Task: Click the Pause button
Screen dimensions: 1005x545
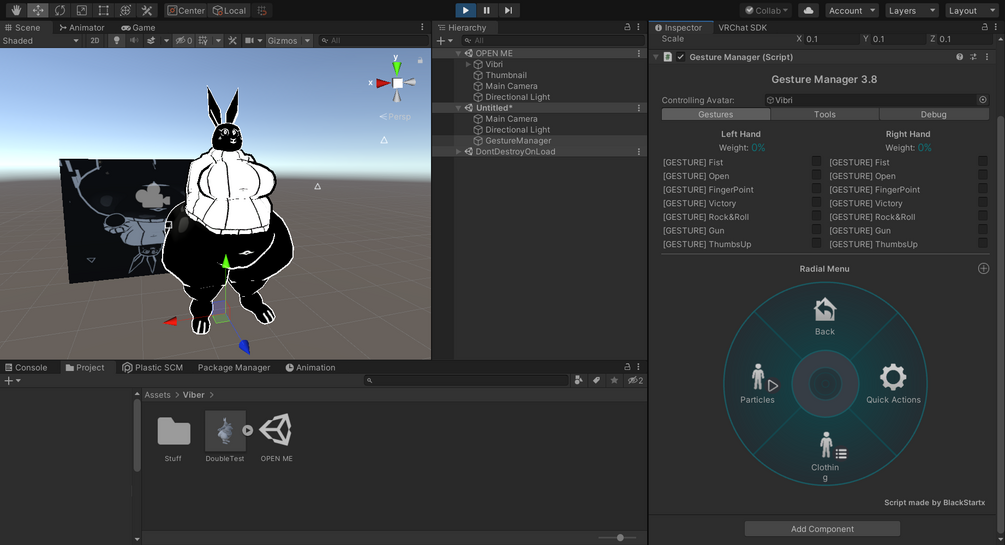Action: pos(486,10)
